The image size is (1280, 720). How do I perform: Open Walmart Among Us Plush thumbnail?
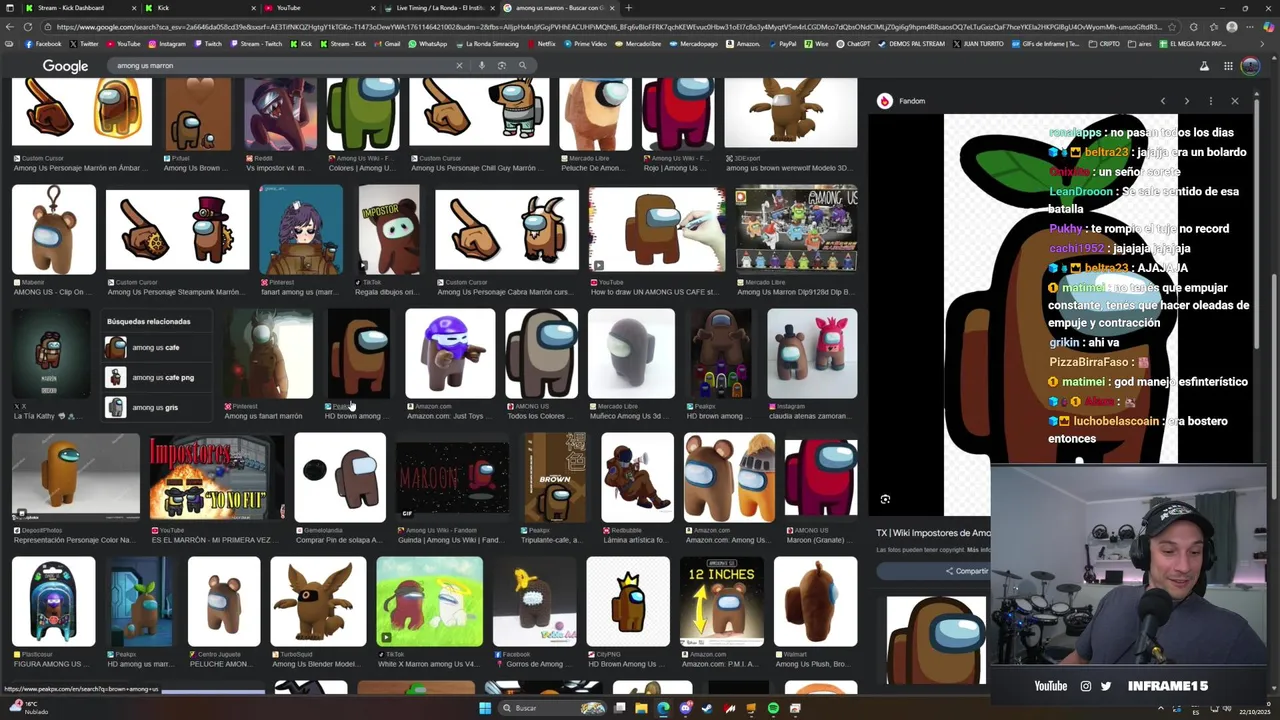tap(814, 602)
